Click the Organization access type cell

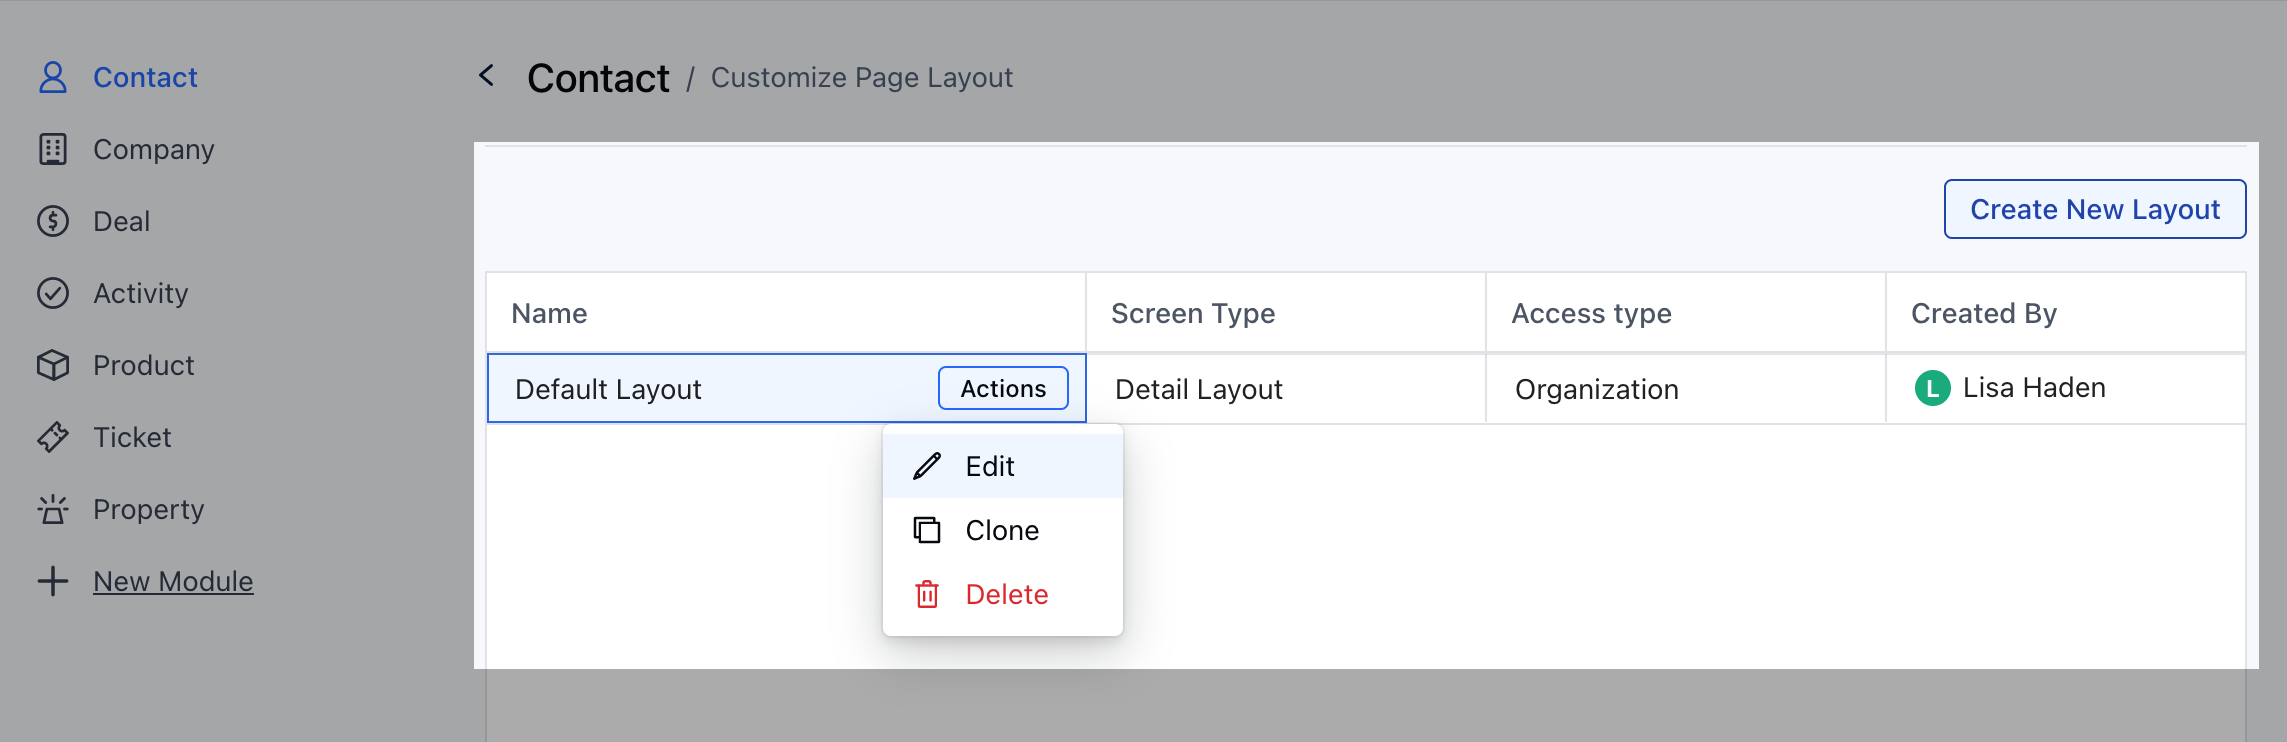click(1686, 389)
